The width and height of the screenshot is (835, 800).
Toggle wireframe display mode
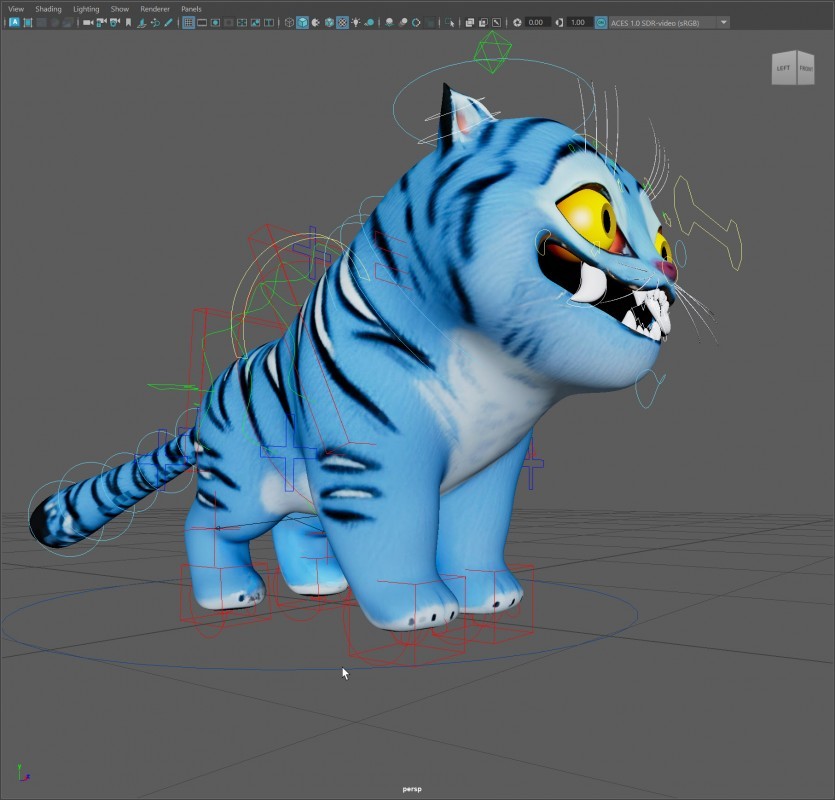290,22
